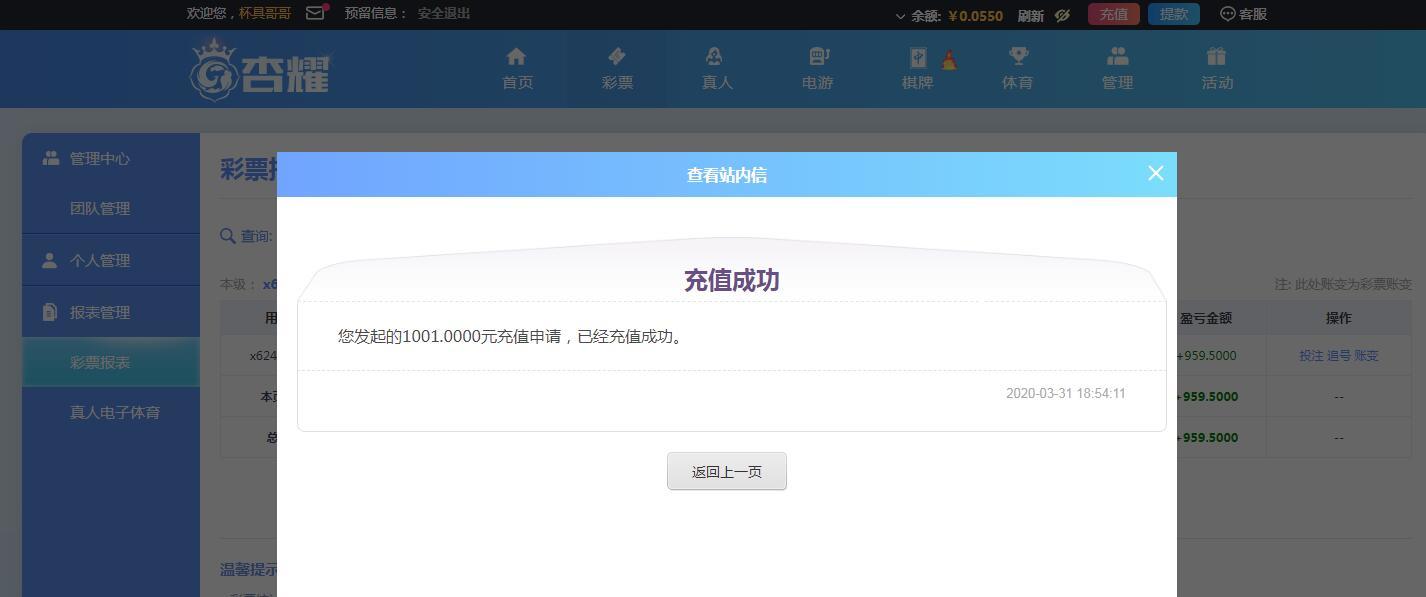Open 客服 customer service chat
The image size is (1426, 597).
coord(1243,14)
